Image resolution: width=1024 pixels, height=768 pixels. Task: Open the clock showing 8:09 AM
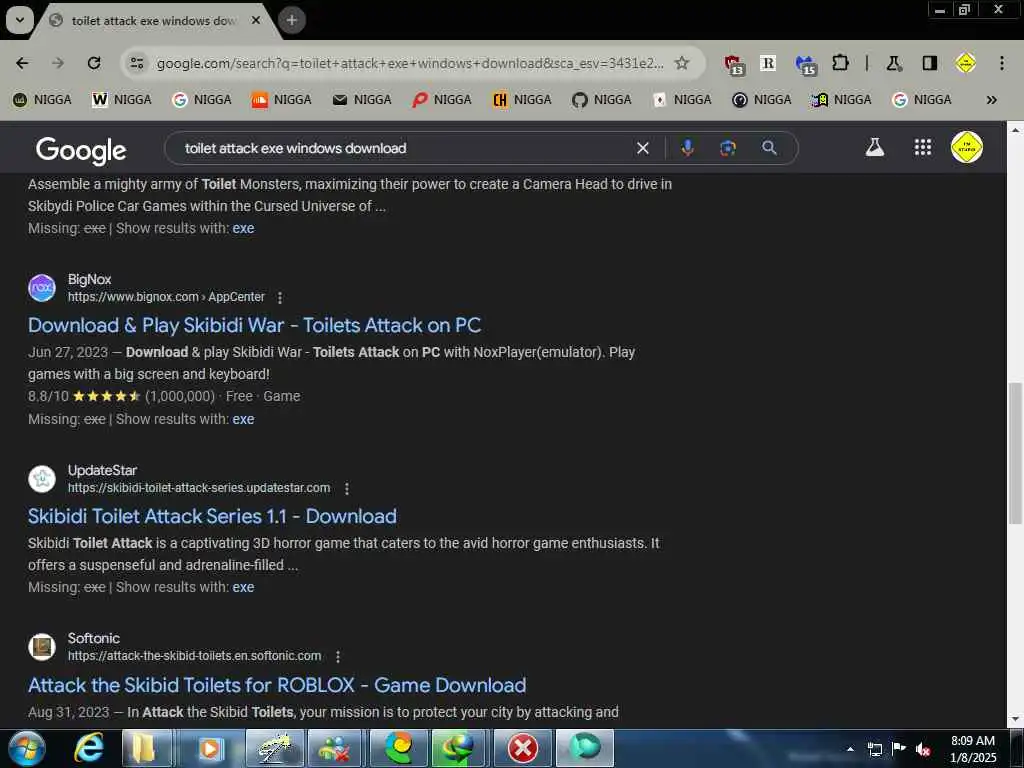coord(973,749)
